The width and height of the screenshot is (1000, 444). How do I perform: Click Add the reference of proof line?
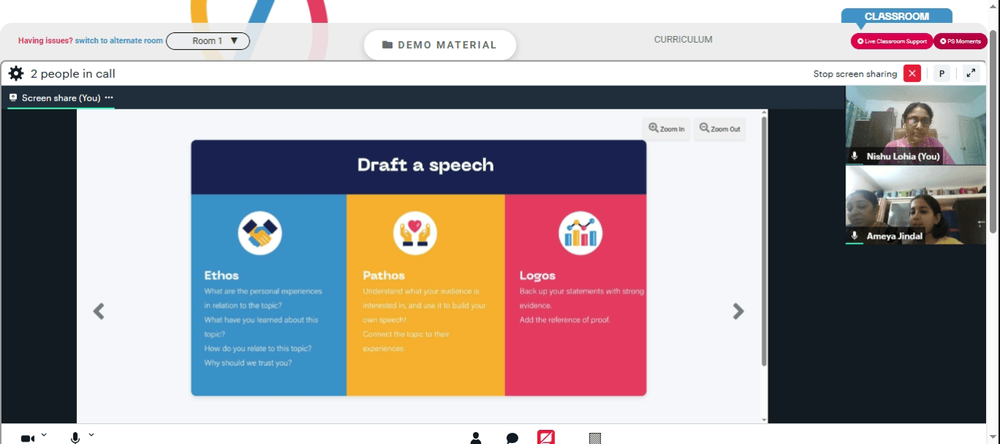564,320
